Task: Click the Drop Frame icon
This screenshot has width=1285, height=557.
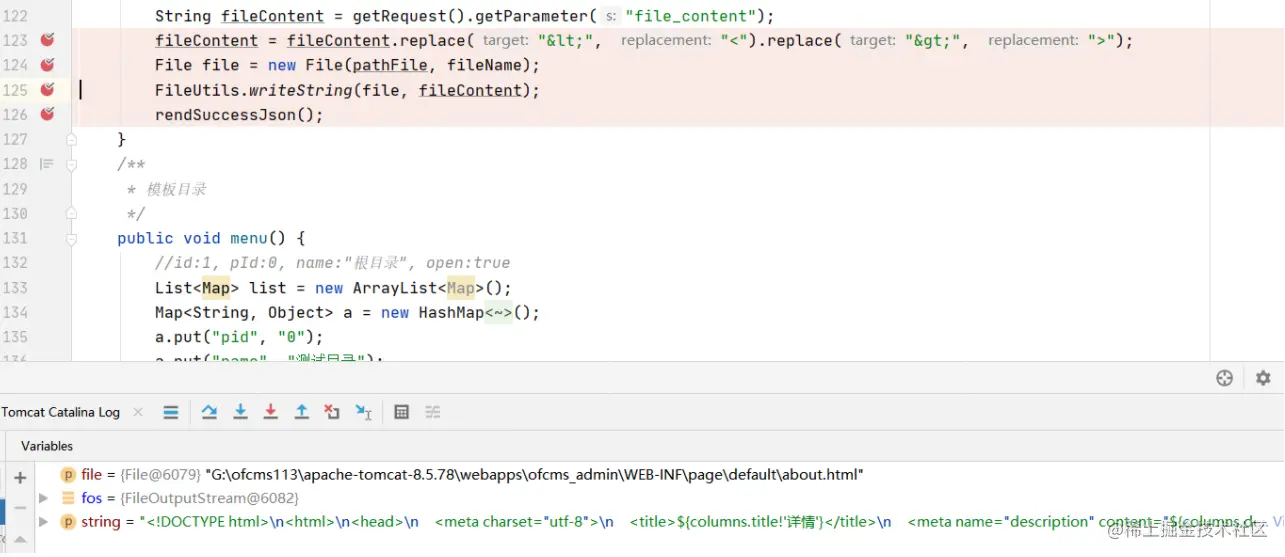Action: [332, 412]
